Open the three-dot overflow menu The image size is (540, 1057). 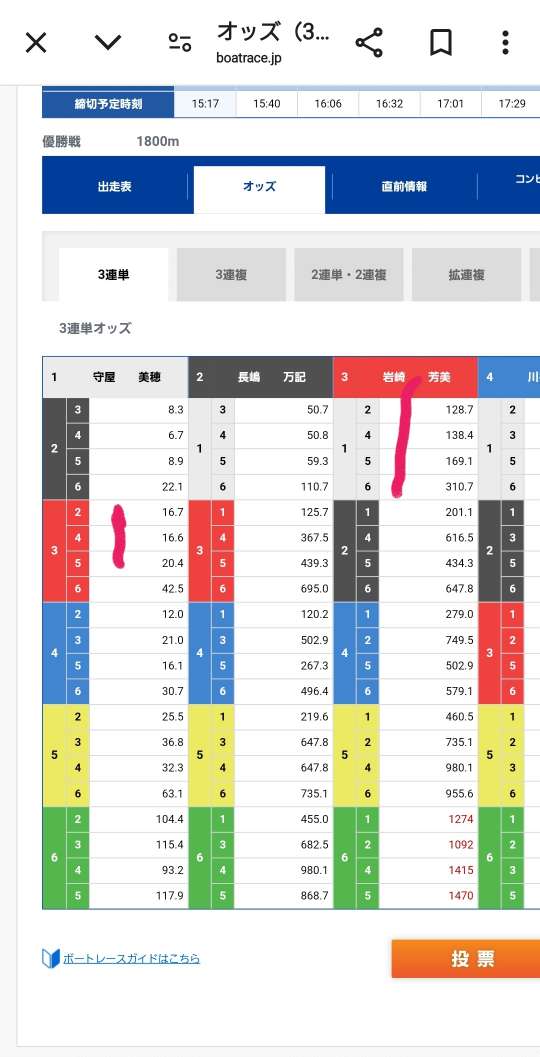pyautogui.click(x=505, y=43)
